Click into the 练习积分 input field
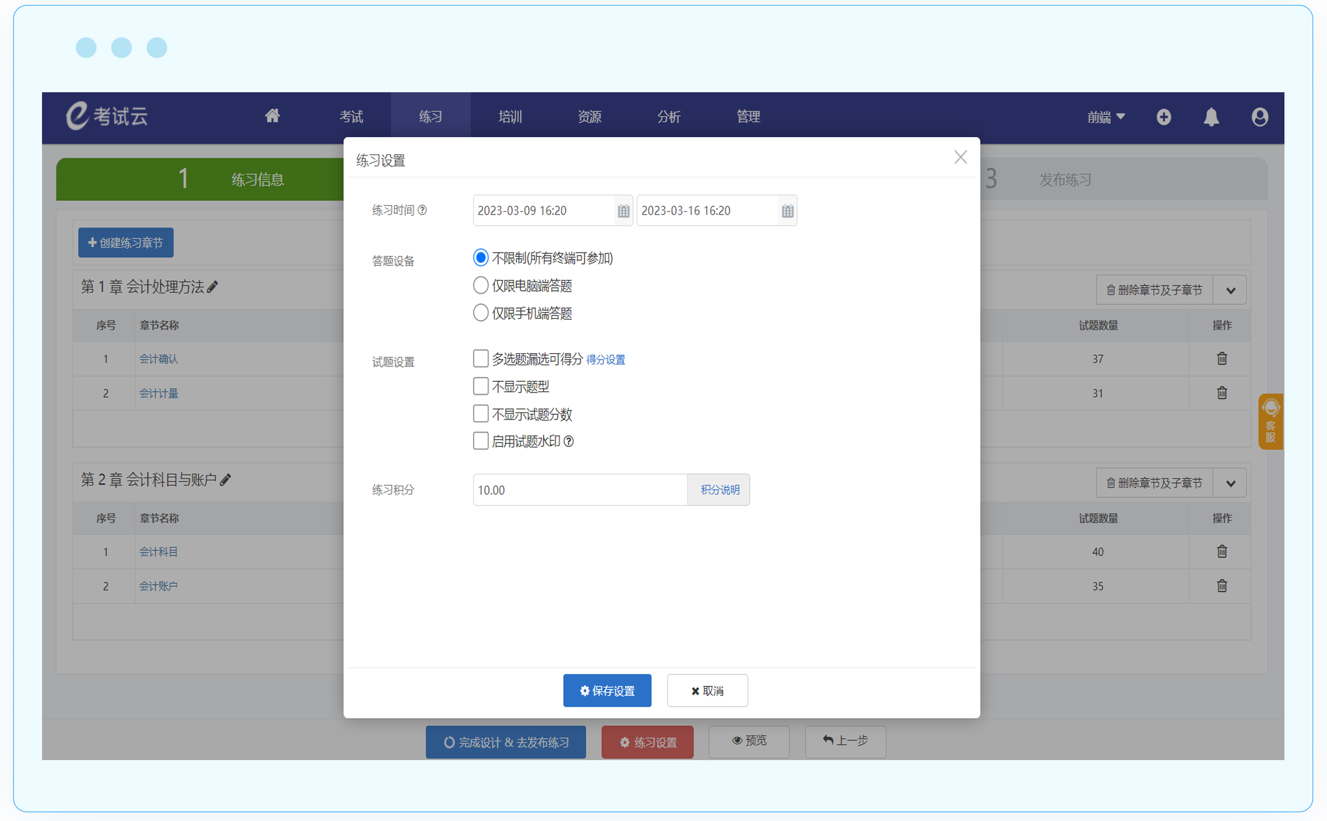Screen dimensions: 1327x821 pos(579,490)
